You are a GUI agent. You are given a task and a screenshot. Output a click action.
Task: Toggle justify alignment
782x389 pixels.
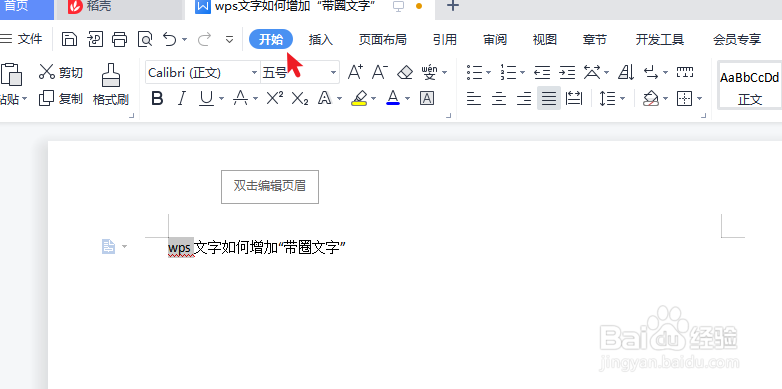[549, 98]
